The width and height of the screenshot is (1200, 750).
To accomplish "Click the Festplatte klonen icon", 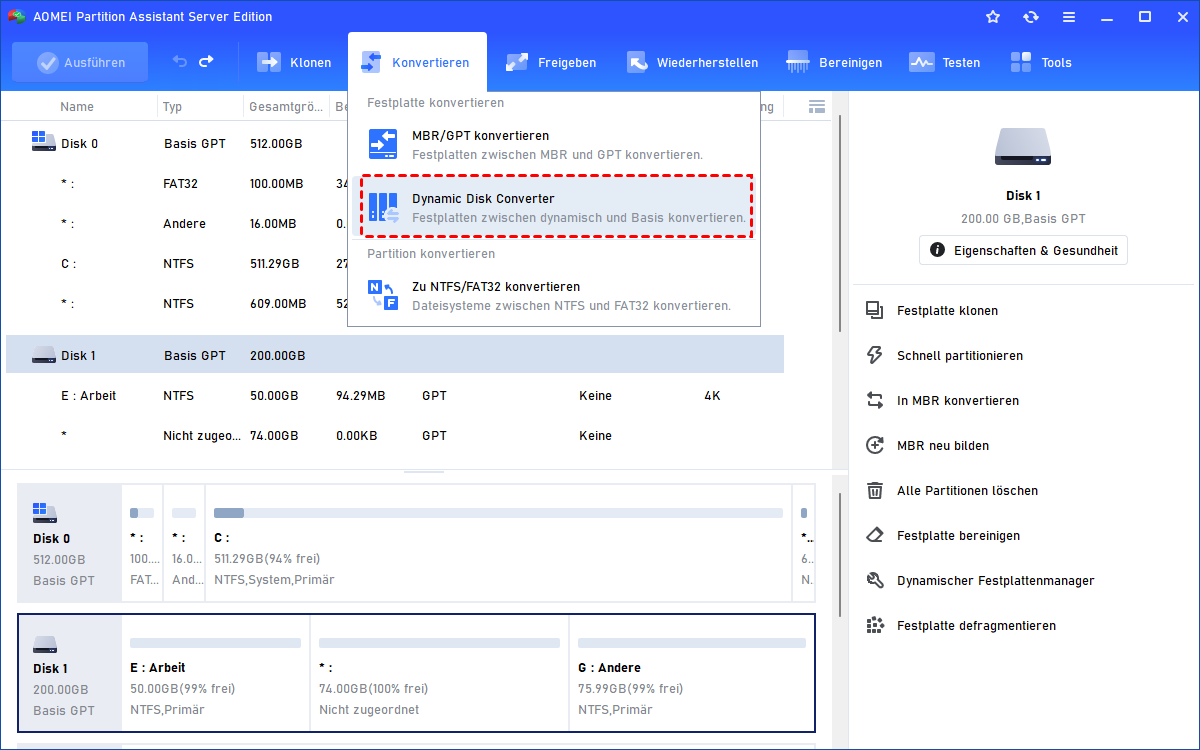I will (x=875, y=311).
